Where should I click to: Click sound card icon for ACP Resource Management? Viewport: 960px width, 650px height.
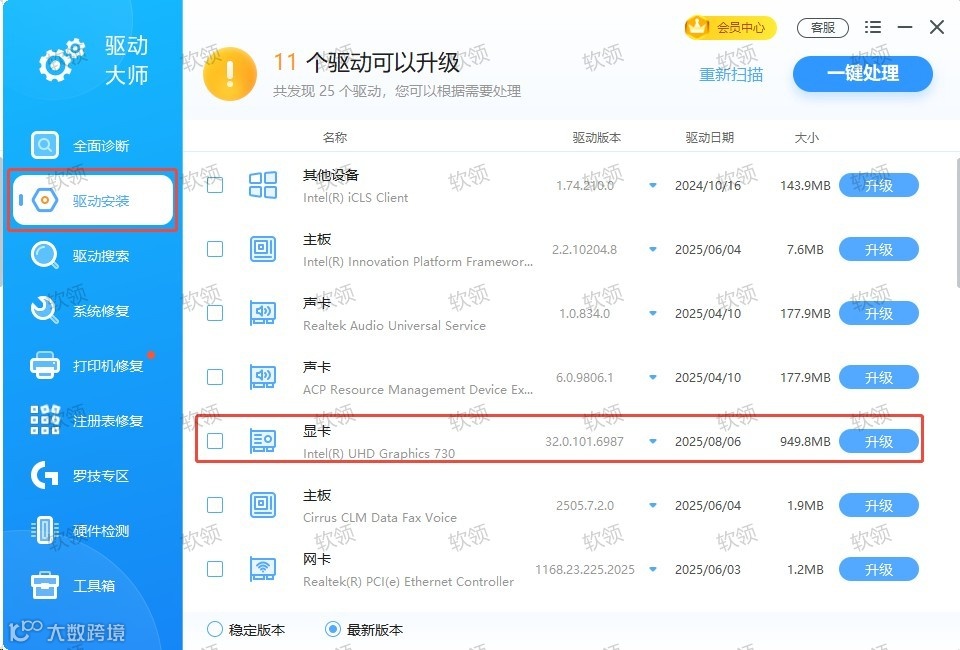click(263, 377)
